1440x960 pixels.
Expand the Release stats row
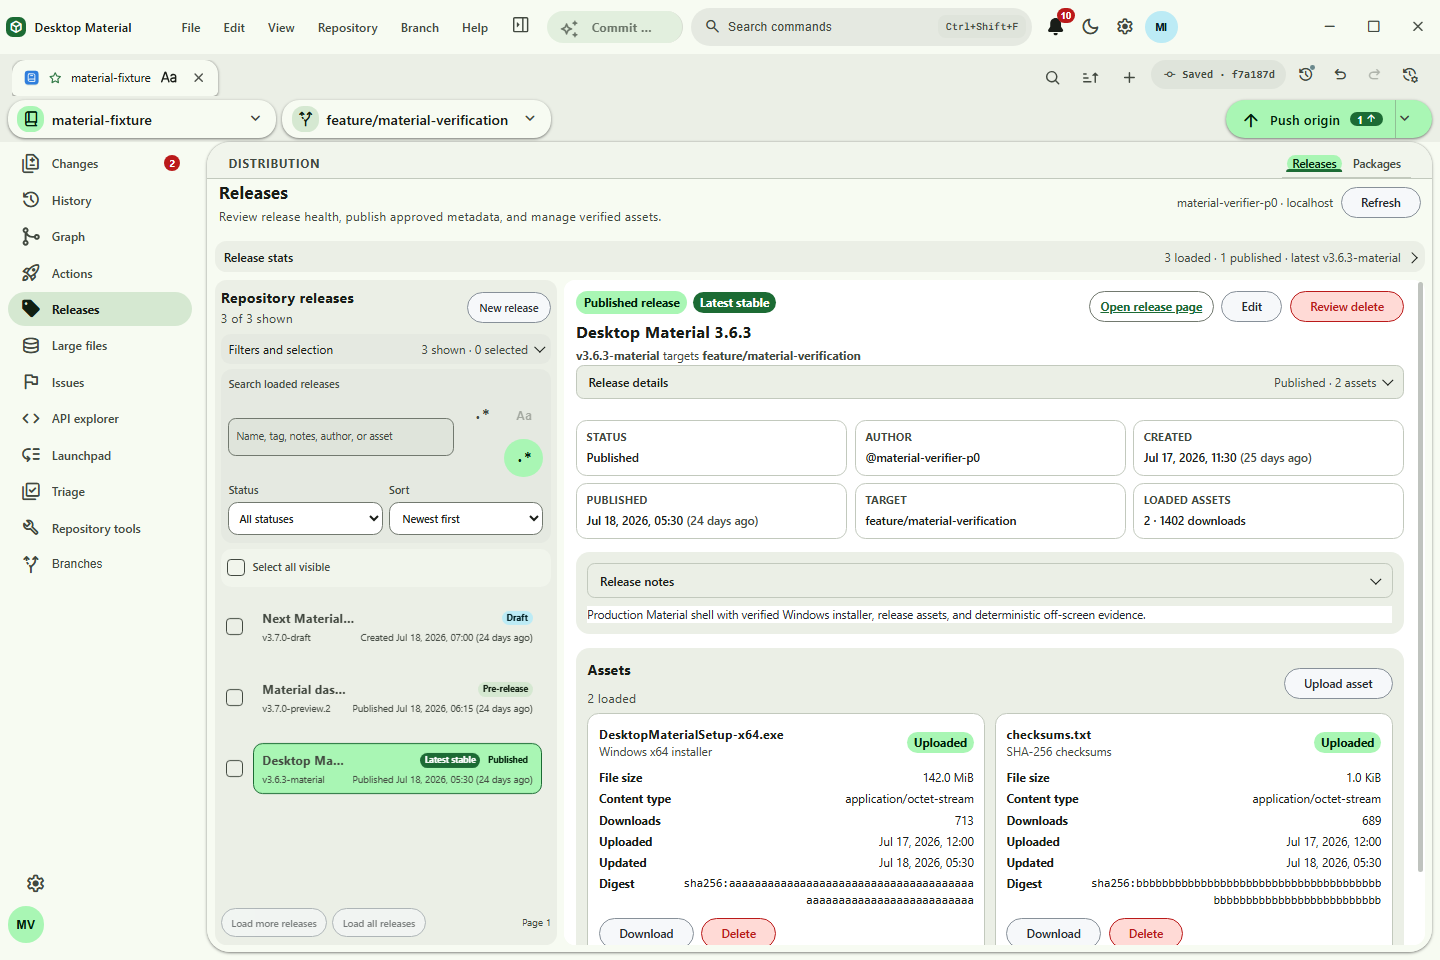[820, 258]
